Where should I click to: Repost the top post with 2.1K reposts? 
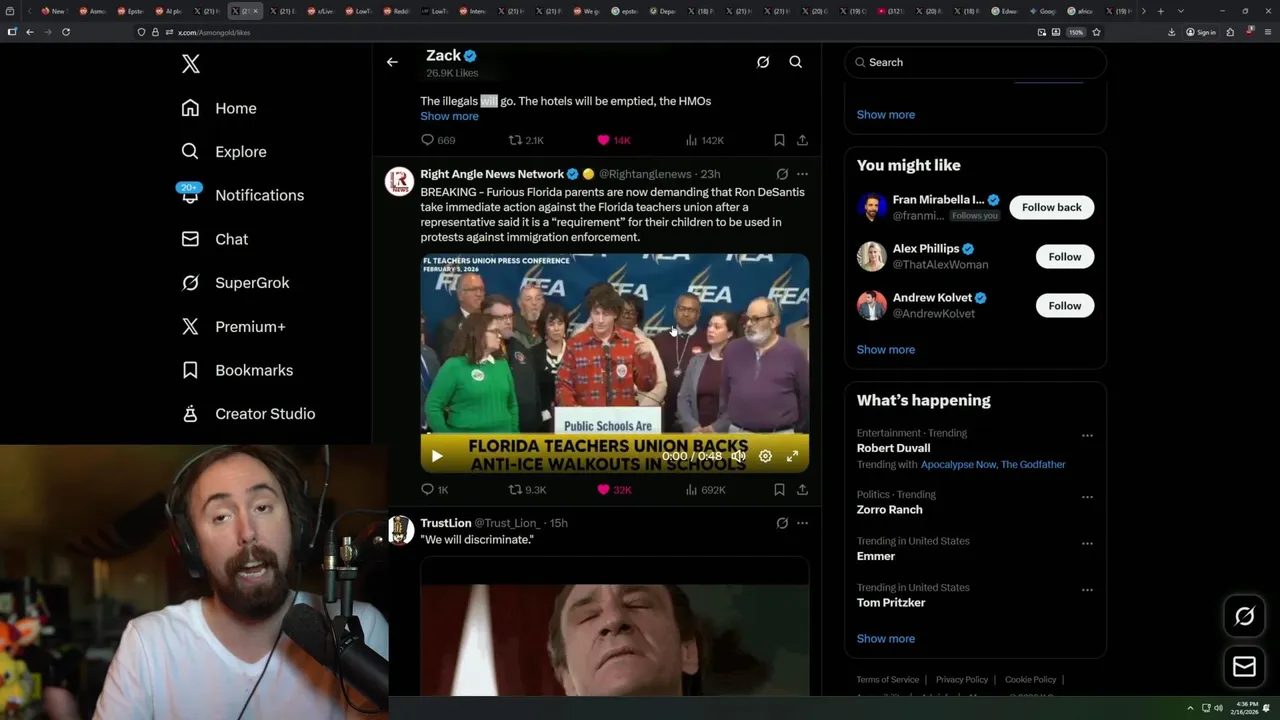(x=527, y=140)
